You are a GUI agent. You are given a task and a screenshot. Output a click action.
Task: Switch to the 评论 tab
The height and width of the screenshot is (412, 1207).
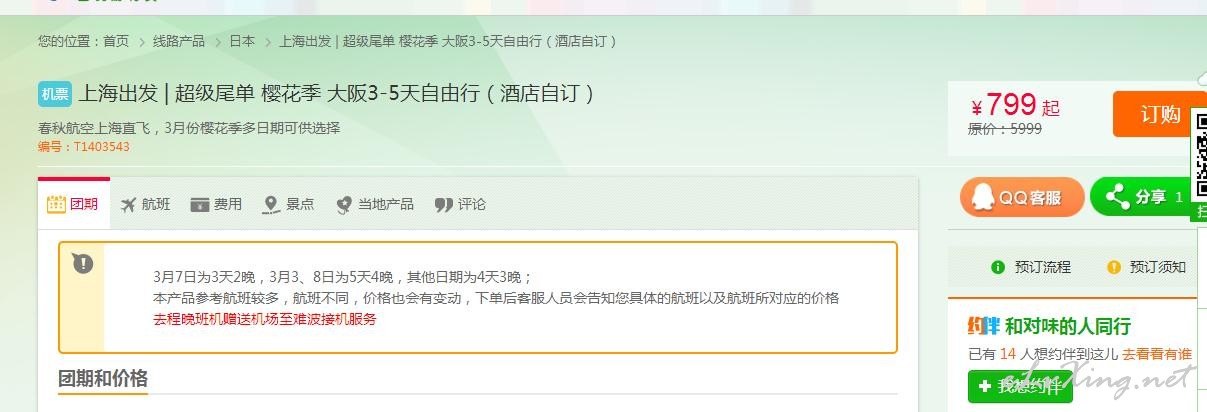coord(461,204)
